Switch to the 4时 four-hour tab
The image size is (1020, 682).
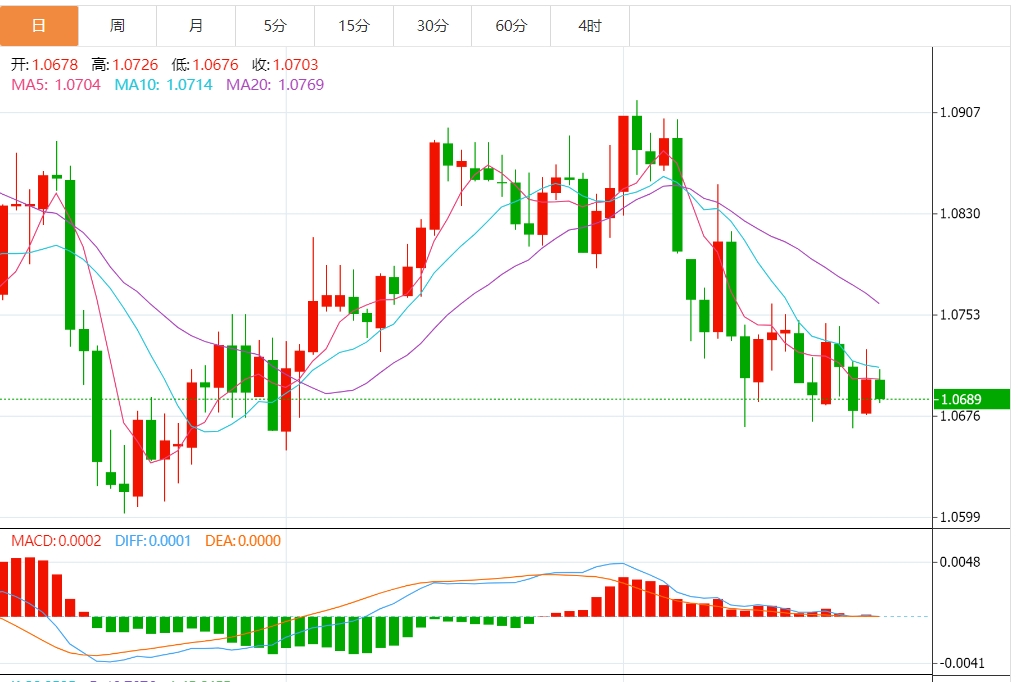(590, 26)
